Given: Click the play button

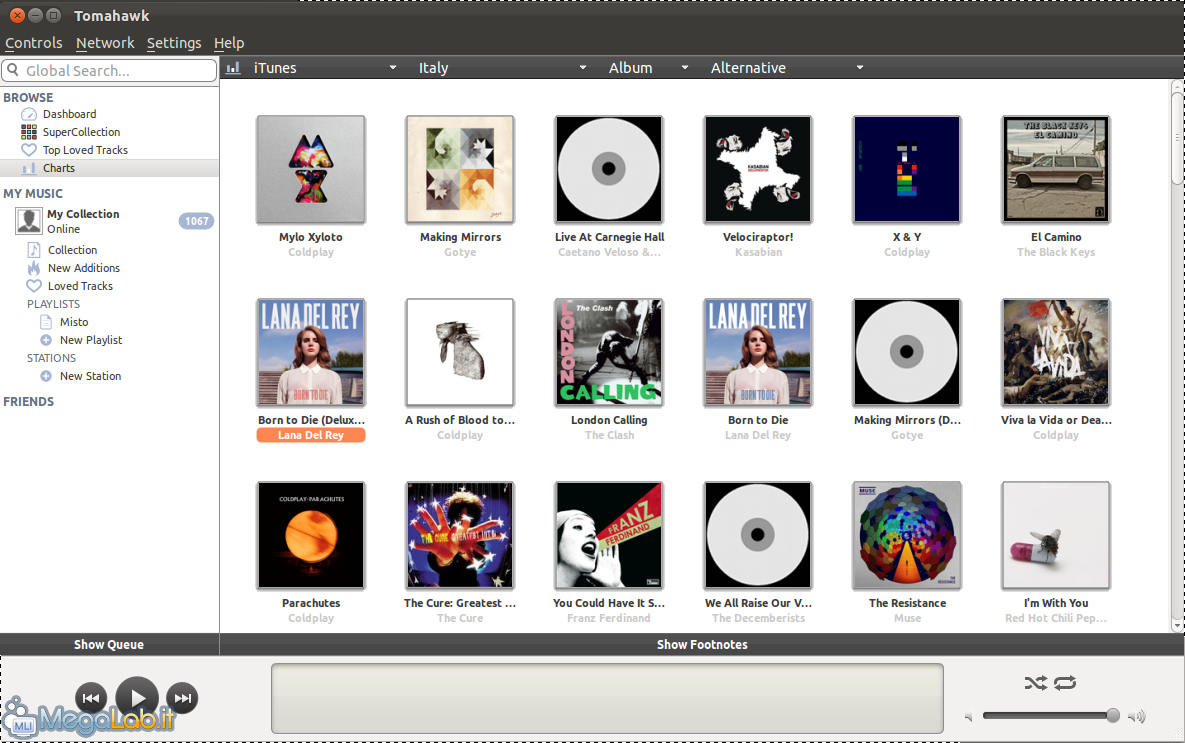Looking at the screenshot, I should point(137,698).
